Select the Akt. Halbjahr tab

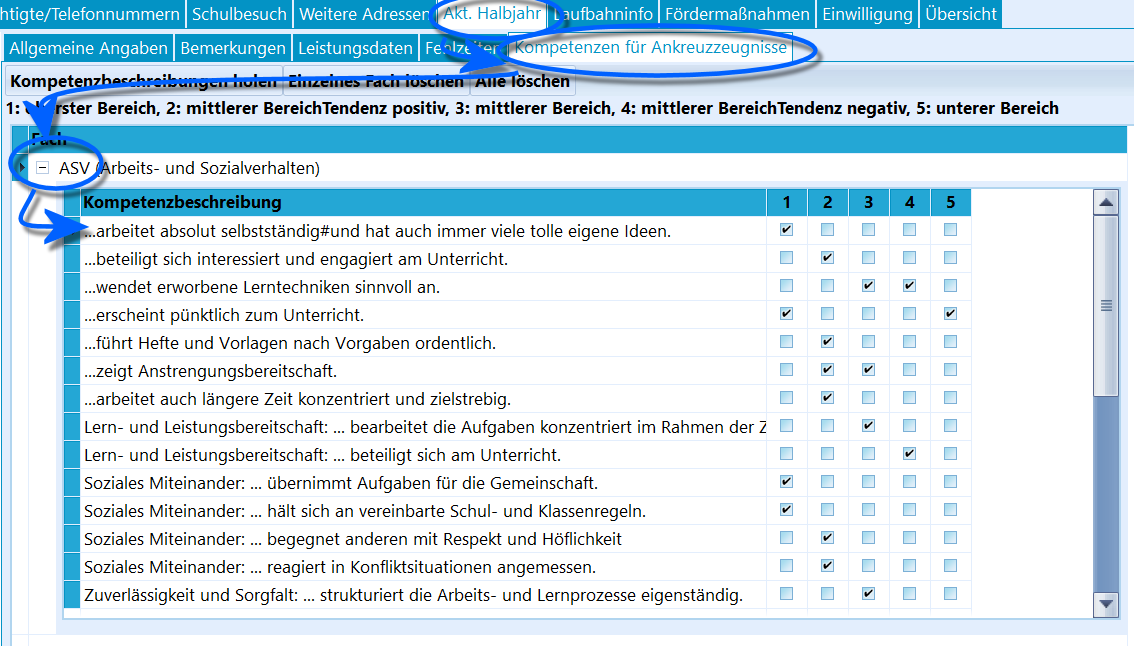pos(492,14)
